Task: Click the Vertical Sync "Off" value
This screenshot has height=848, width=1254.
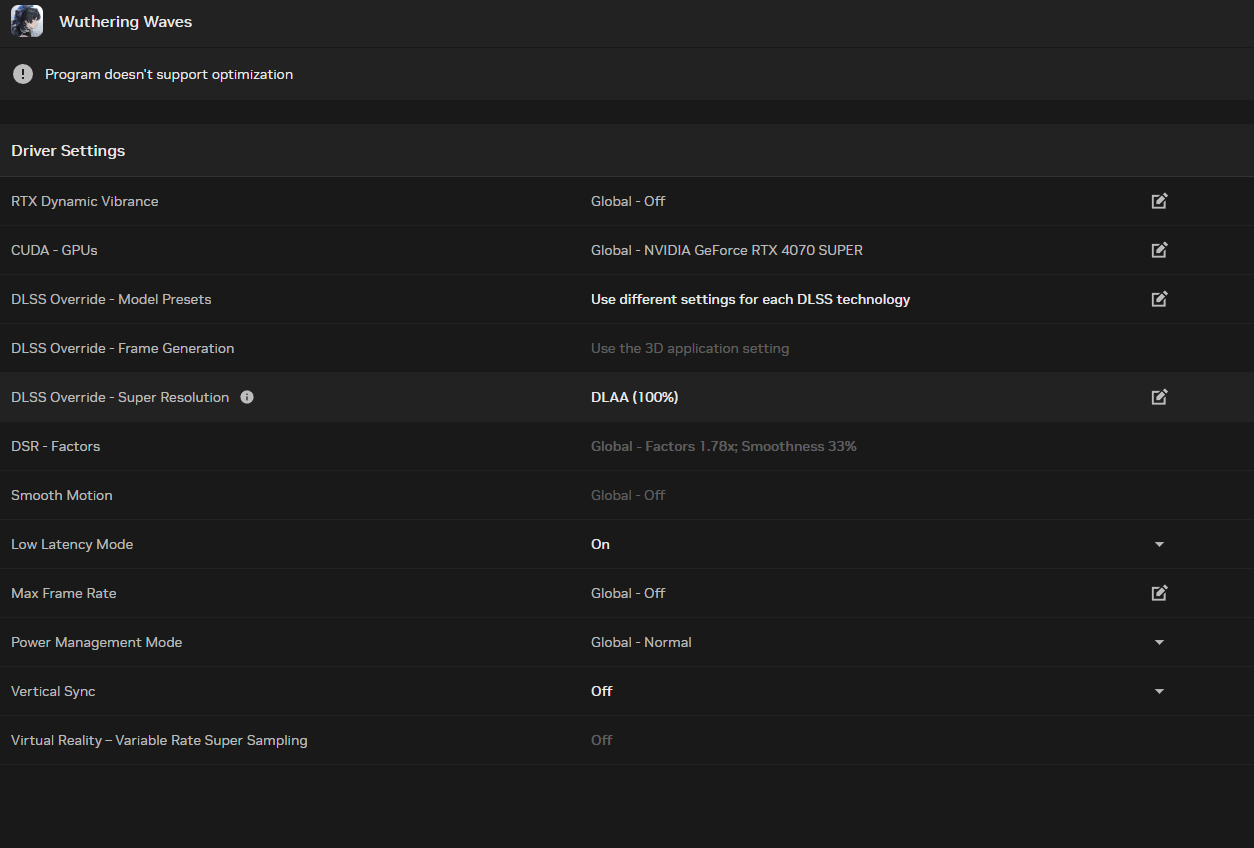Action: (x=602, y=691)
